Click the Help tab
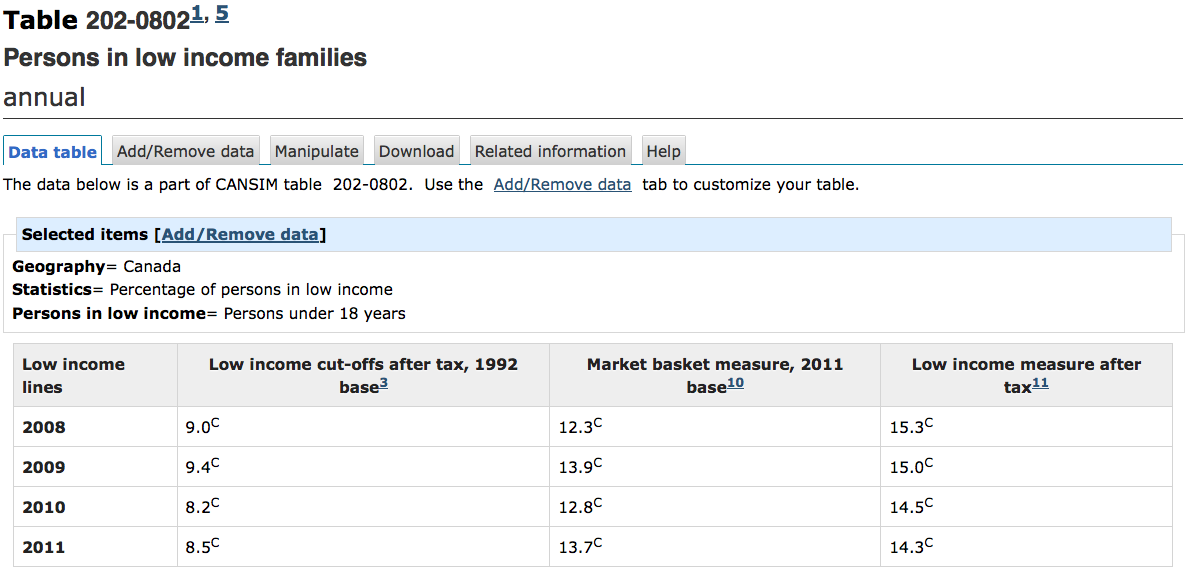 pyautogui.click(x=663, y=151)
